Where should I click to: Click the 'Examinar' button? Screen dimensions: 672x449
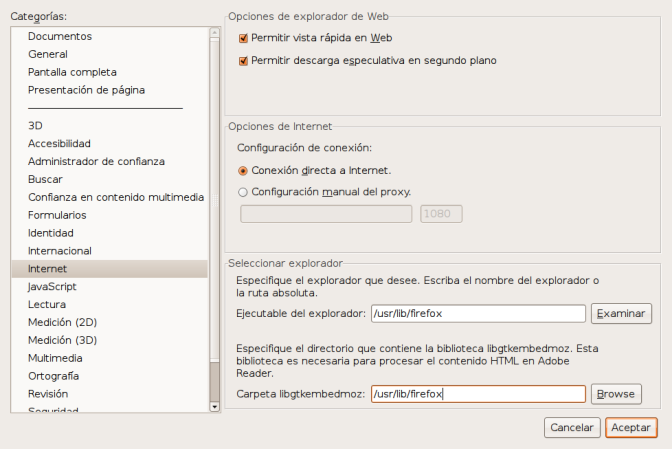(x=621, y=314)
